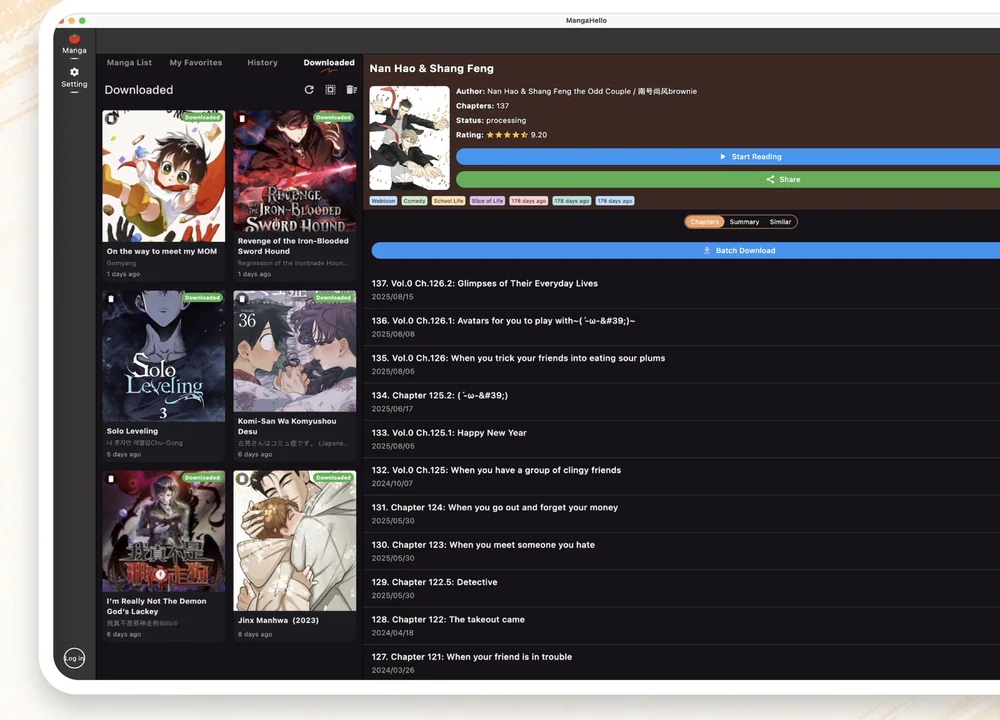Screen dimensions: 1000x720
Task: Select the Downloaded tab
Action: tap(328, 62)
